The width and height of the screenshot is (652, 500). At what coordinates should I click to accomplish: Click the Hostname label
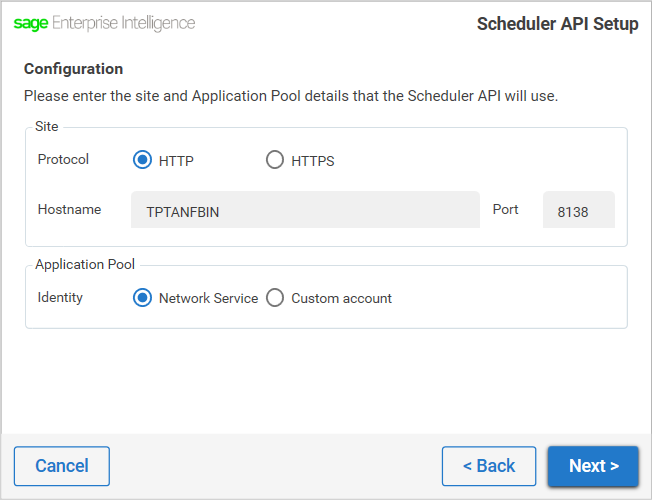coord(69,209)
